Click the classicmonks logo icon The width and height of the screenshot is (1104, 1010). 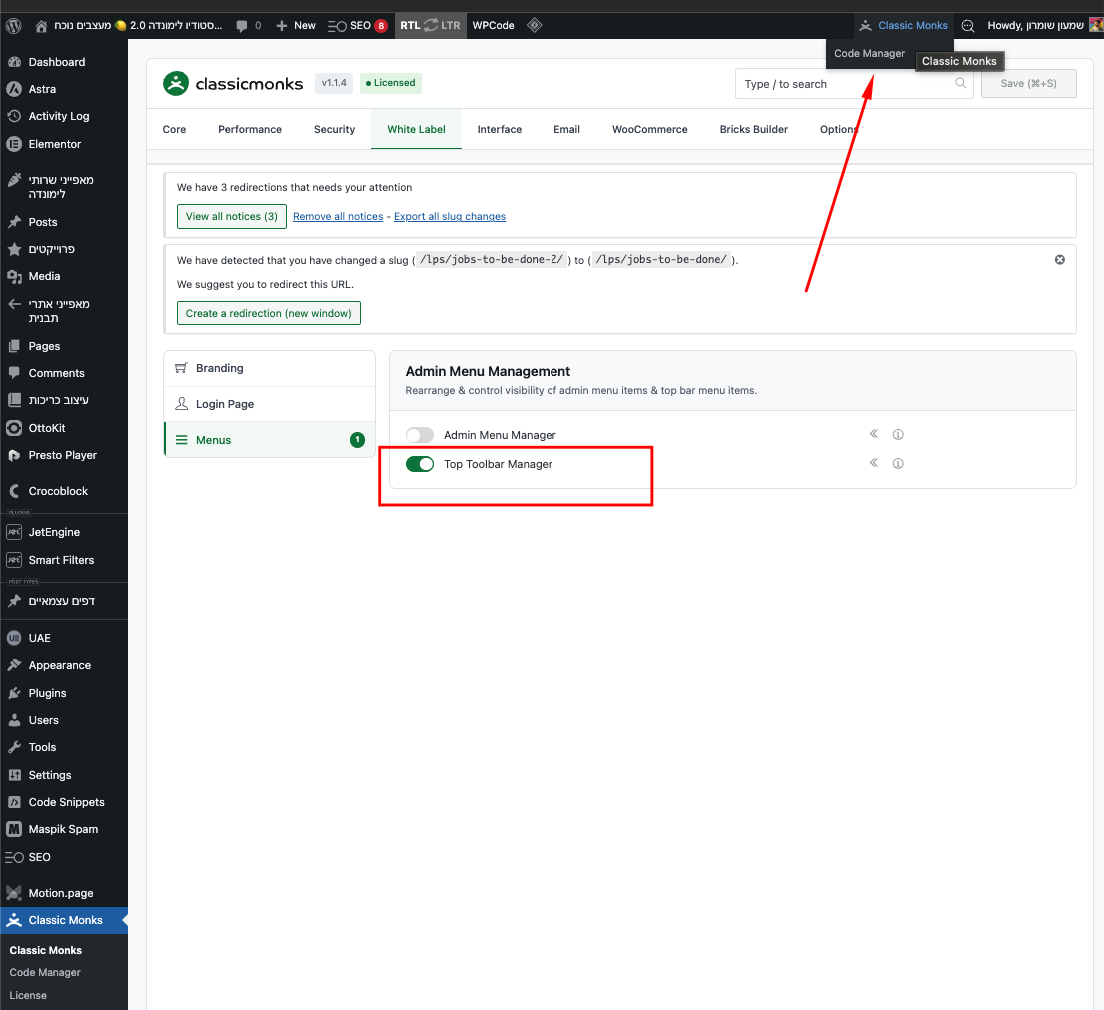176,84
